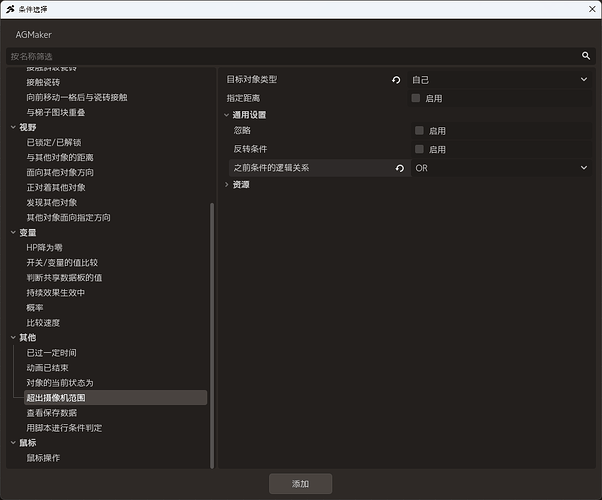Select 发现其他对象 condition

(x=51, y=202)
